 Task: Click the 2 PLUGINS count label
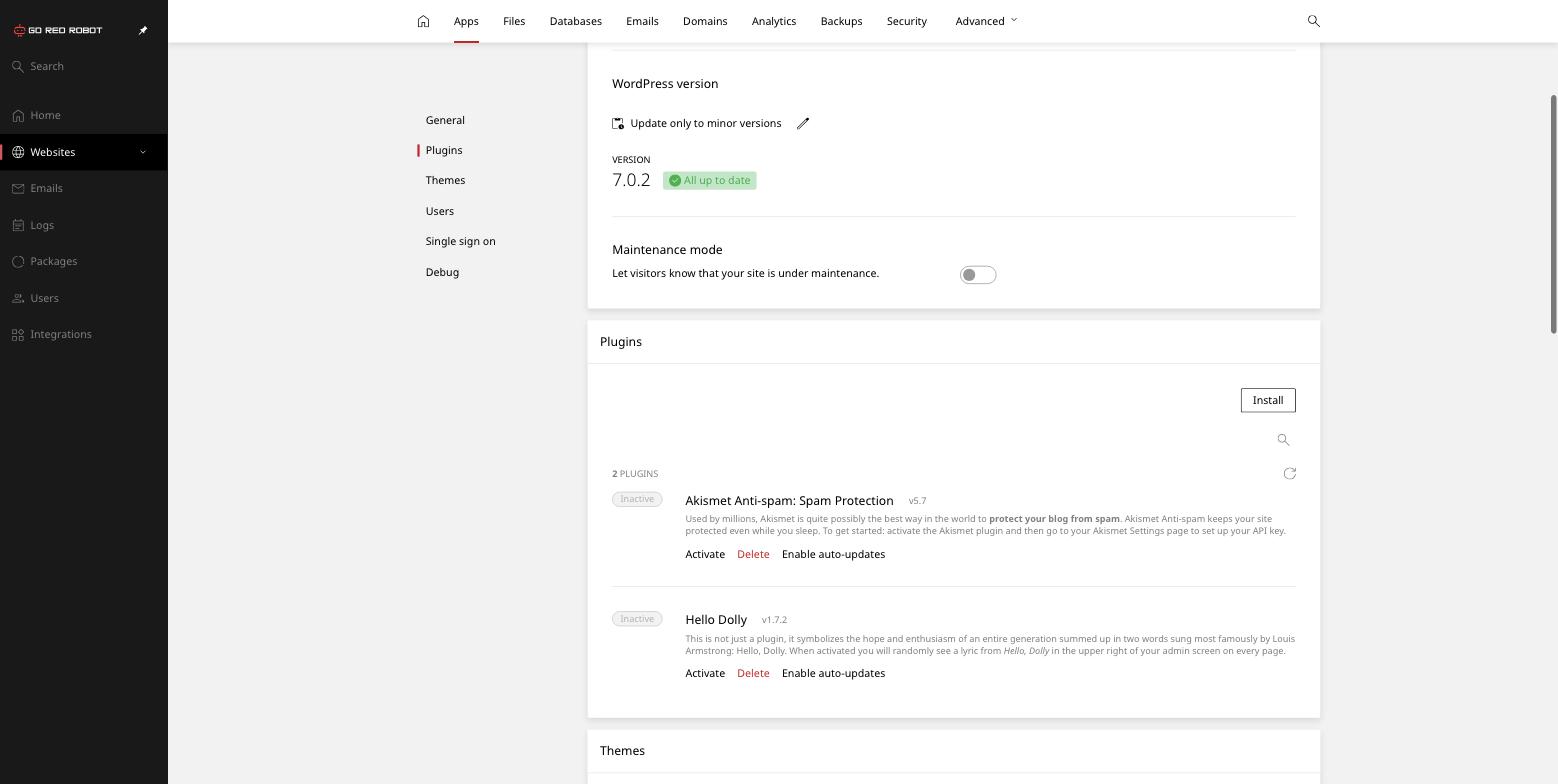tap(635, 474)
